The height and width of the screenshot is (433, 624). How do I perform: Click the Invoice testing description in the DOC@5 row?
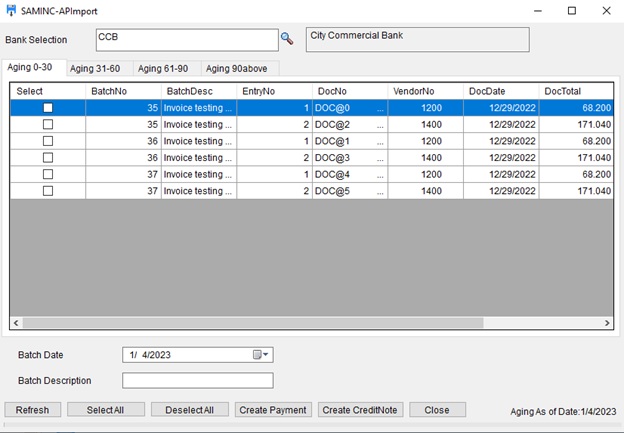pos(199,191)
